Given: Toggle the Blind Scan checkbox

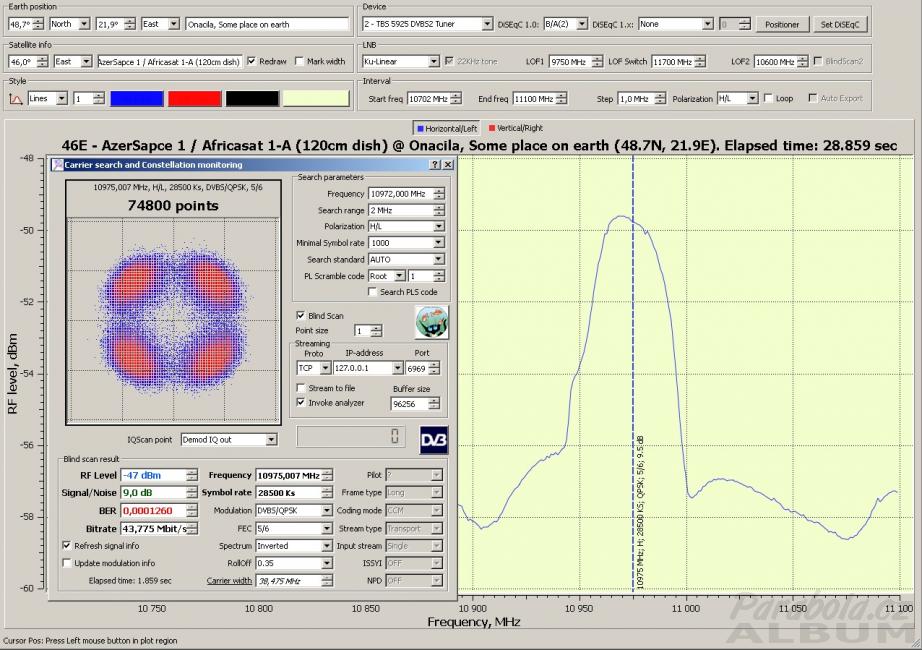Looking at the screenshot, I should click(x=300, y=315).
